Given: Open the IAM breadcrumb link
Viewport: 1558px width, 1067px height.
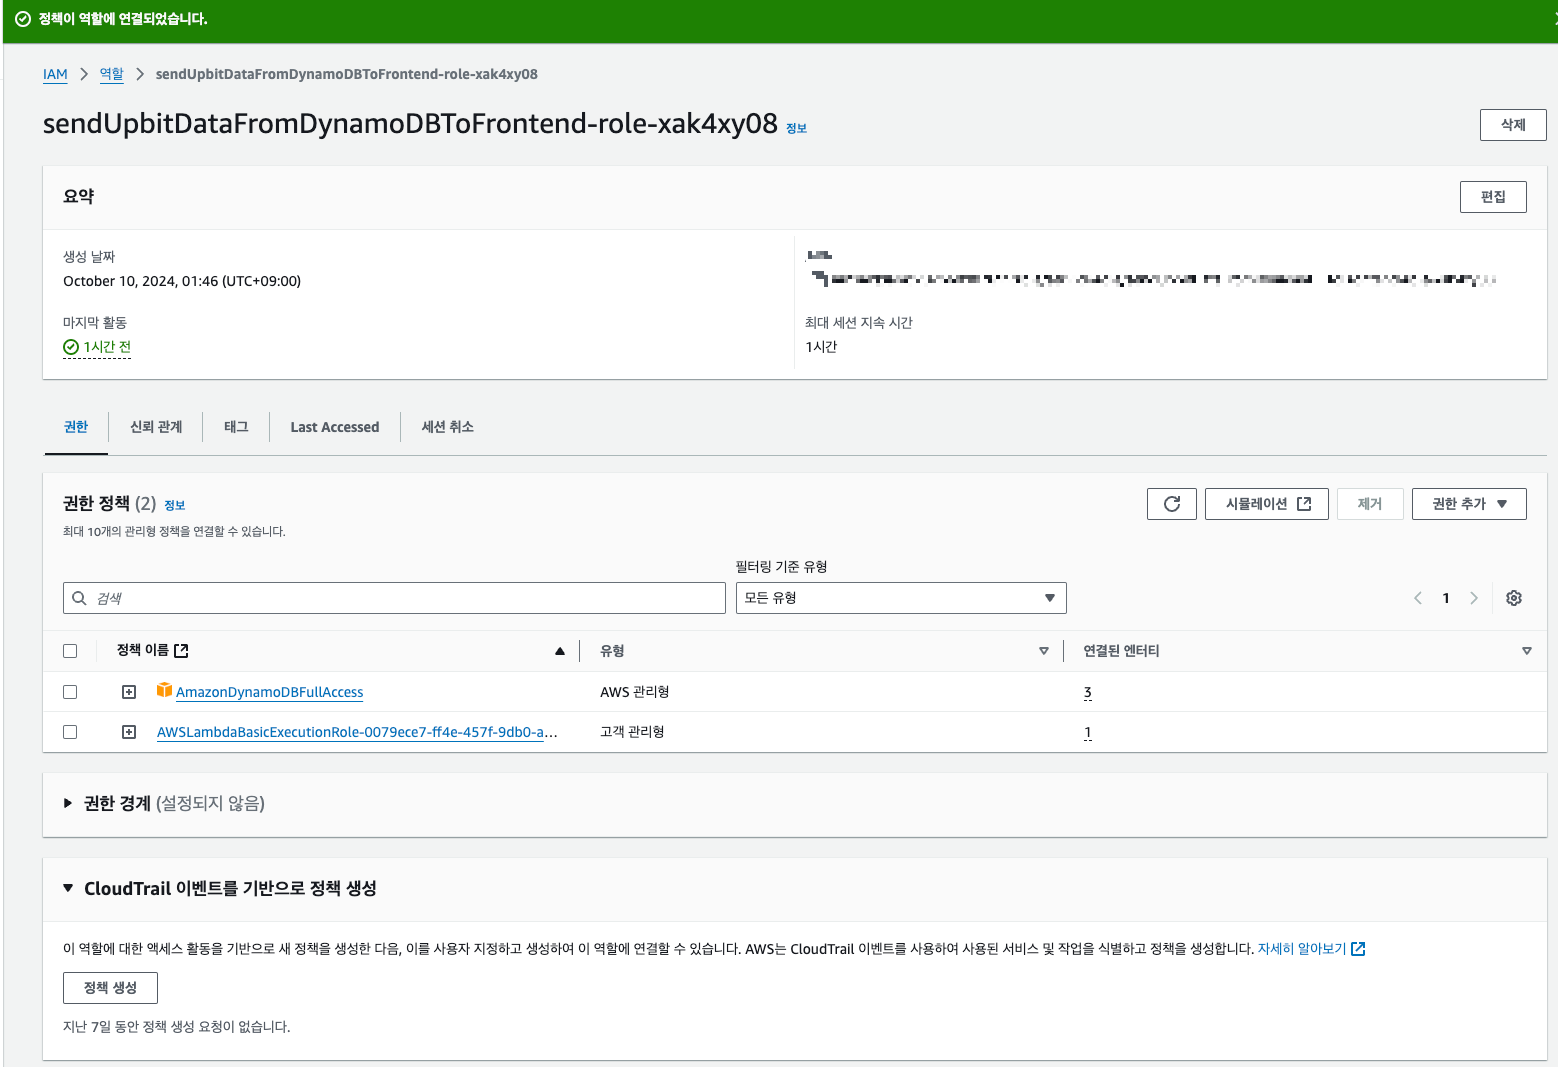Looking at the screenshot, I should (55, 74).
